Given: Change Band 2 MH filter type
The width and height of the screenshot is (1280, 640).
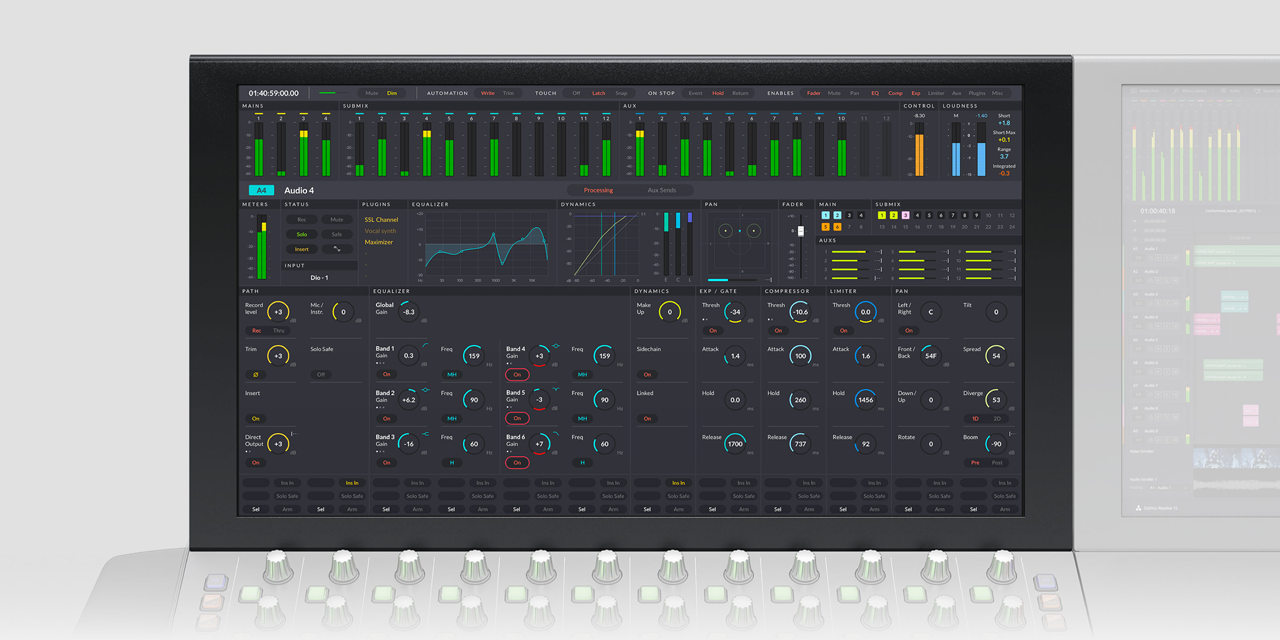Looking at the screenshot, I should click(452, 419).
